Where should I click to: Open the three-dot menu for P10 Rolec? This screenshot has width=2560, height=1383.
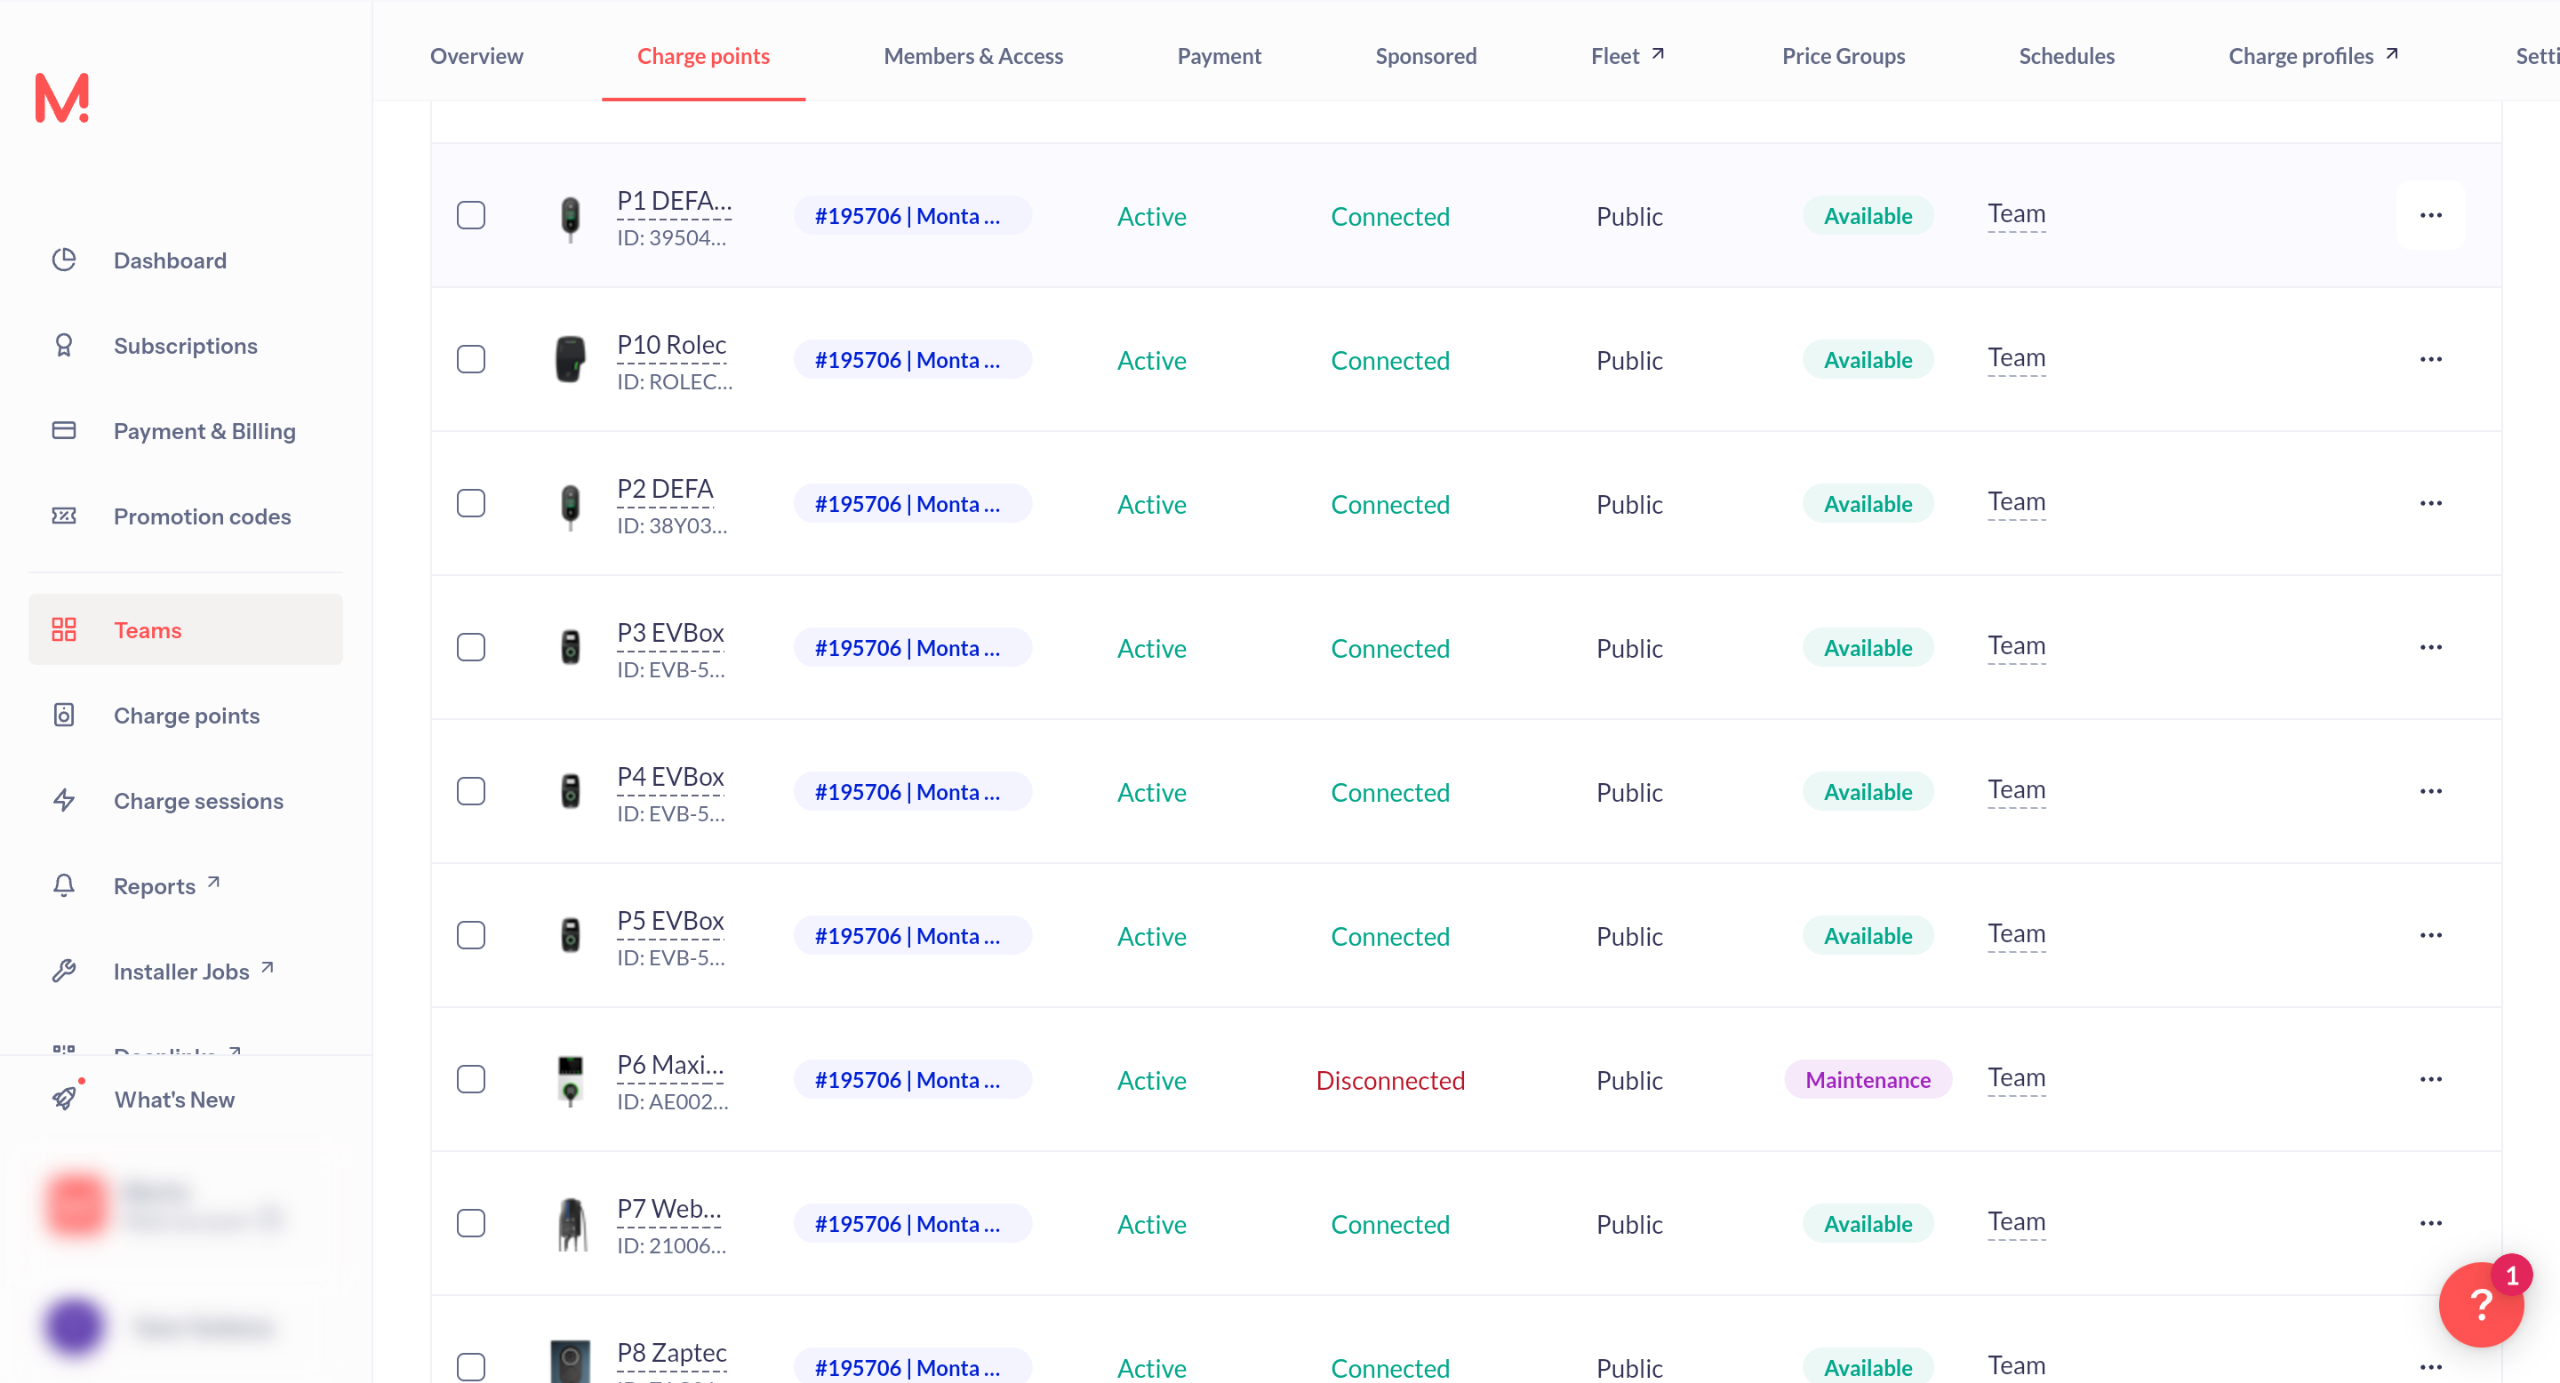pyautogui.click(x=2431, y=360)
